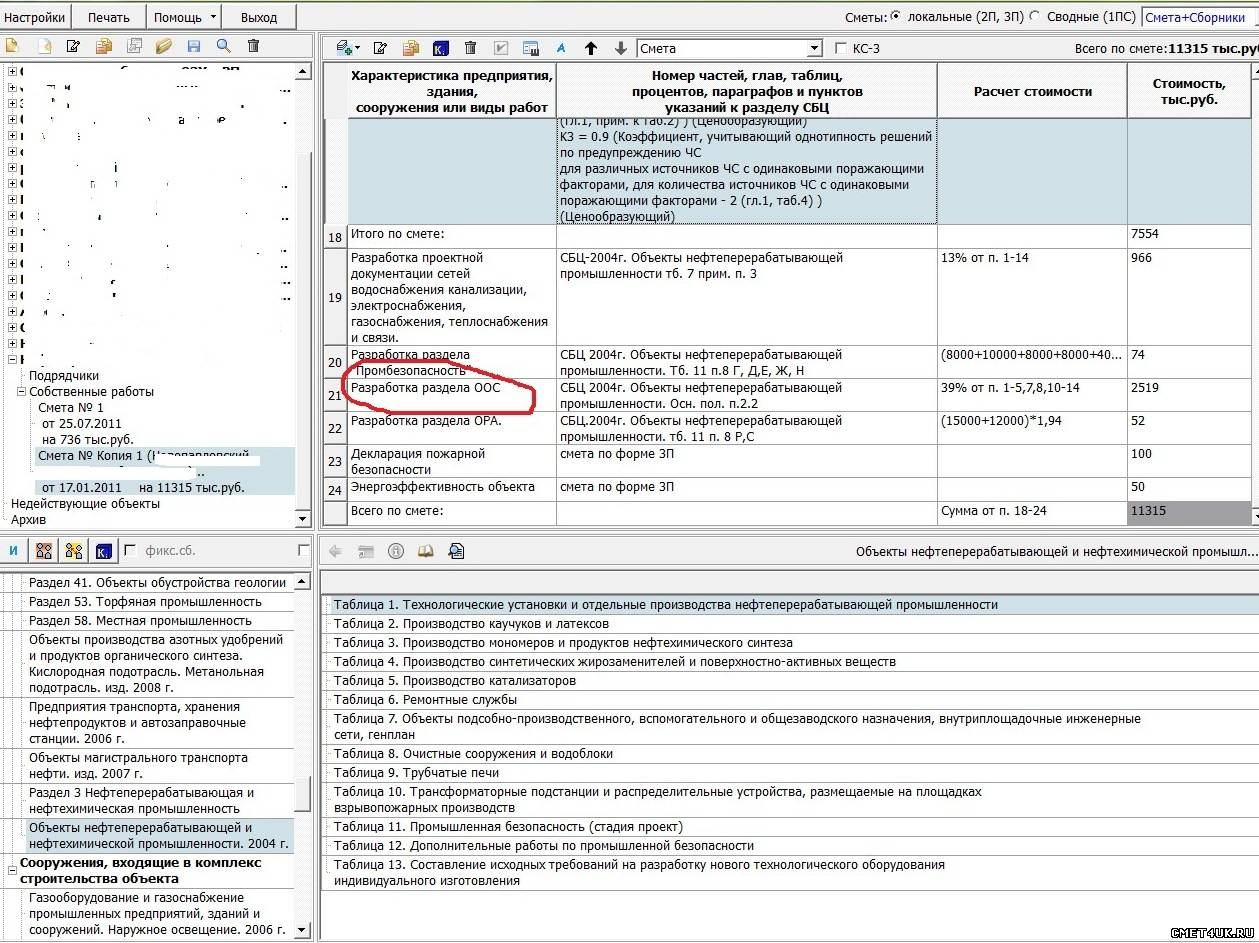Screen dimensions: 1259x943
Task: Click the floppy disk save icon
Action: (194, 46)
